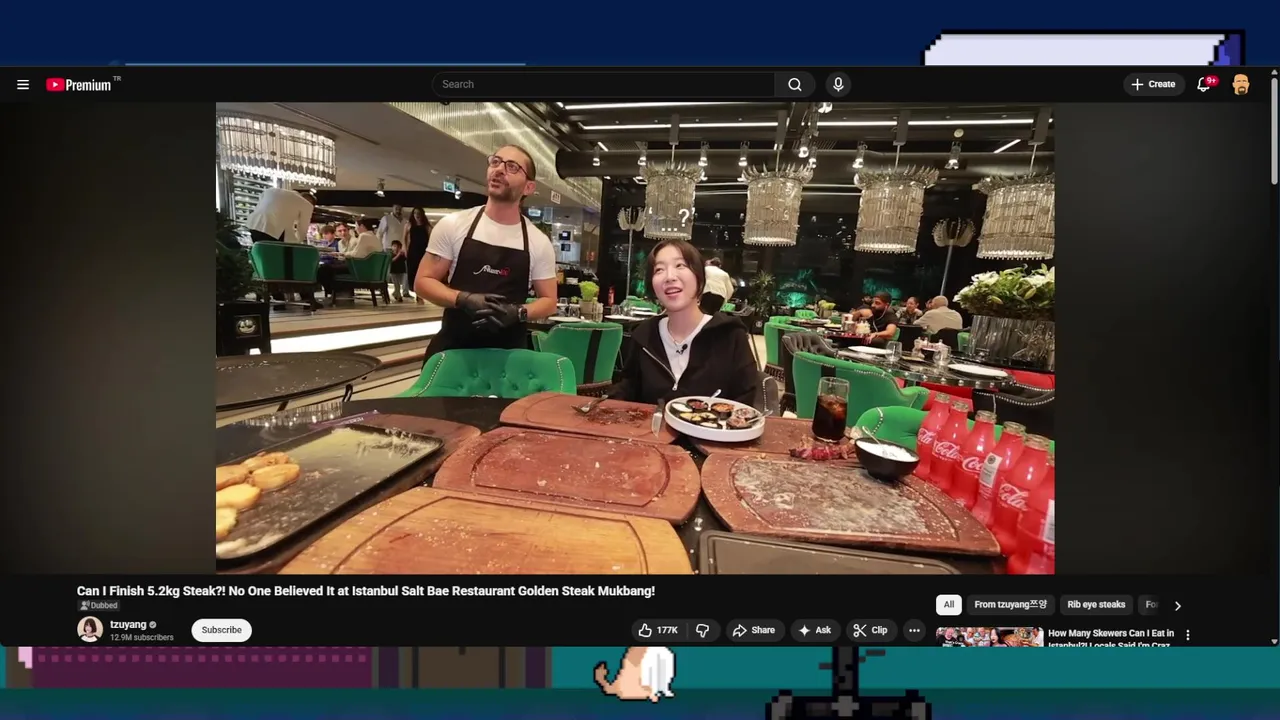Image resolution: width=1280 pixels, height=720 pixels.
Task: Share this video
Action: [753, 630]
